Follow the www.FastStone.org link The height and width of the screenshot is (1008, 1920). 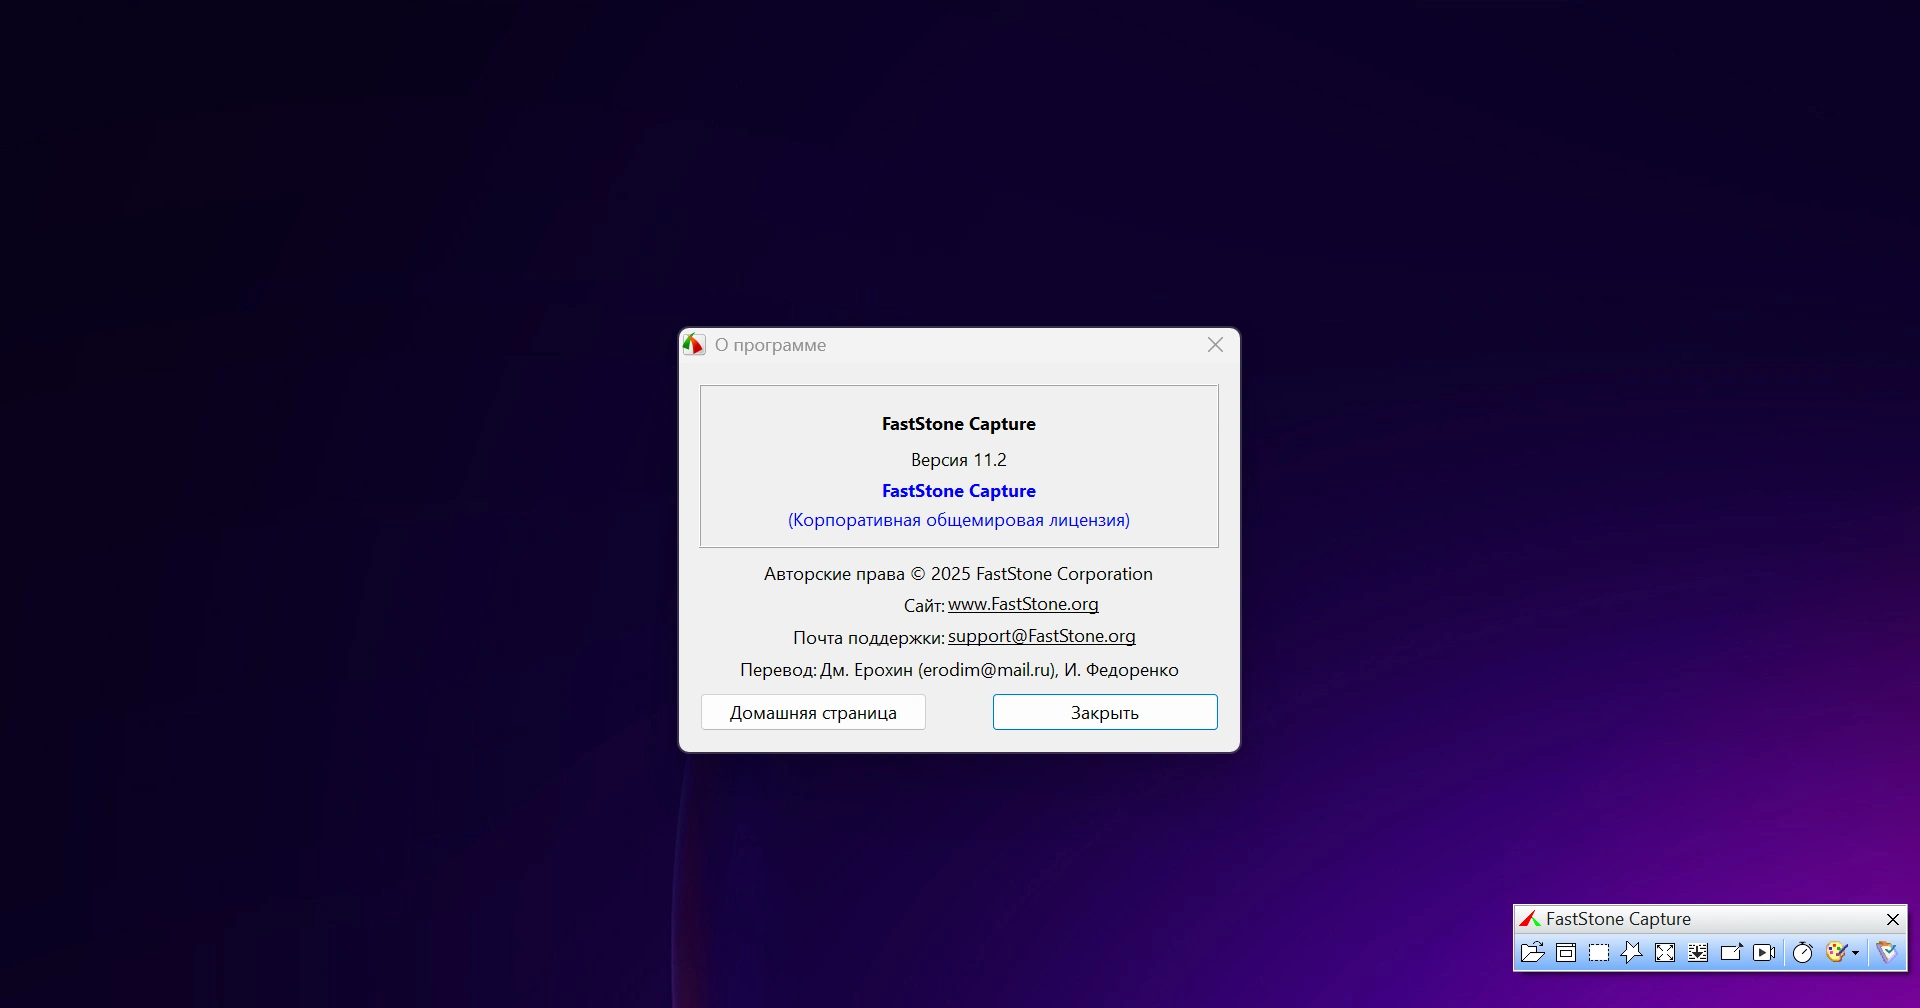pos(1023,604)
